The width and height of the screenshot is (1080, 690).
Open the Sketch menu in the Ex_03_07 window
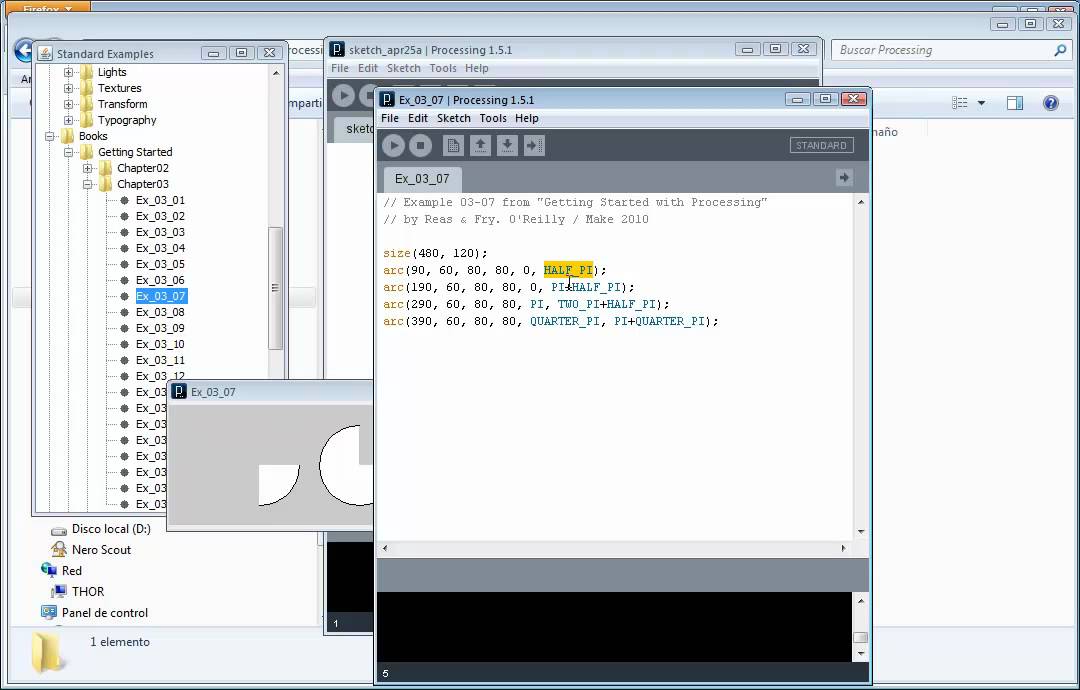tap(453, 118)
